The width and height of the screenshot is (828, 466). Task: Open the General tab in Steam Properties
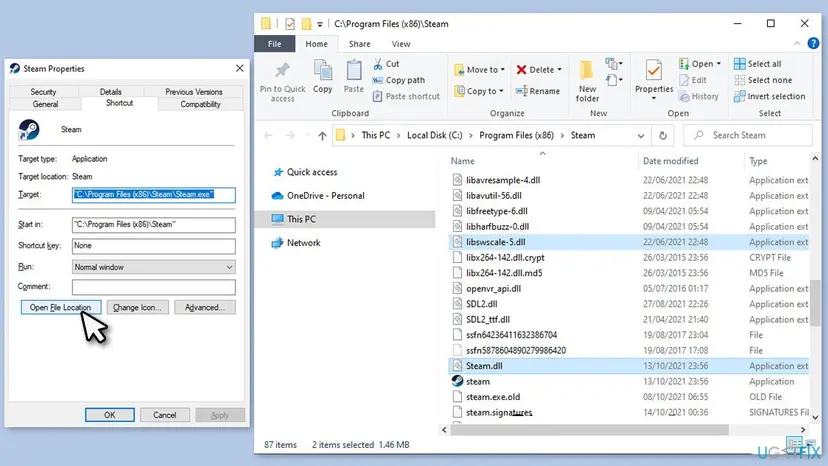pyautogui.click(x=45, y=104)
